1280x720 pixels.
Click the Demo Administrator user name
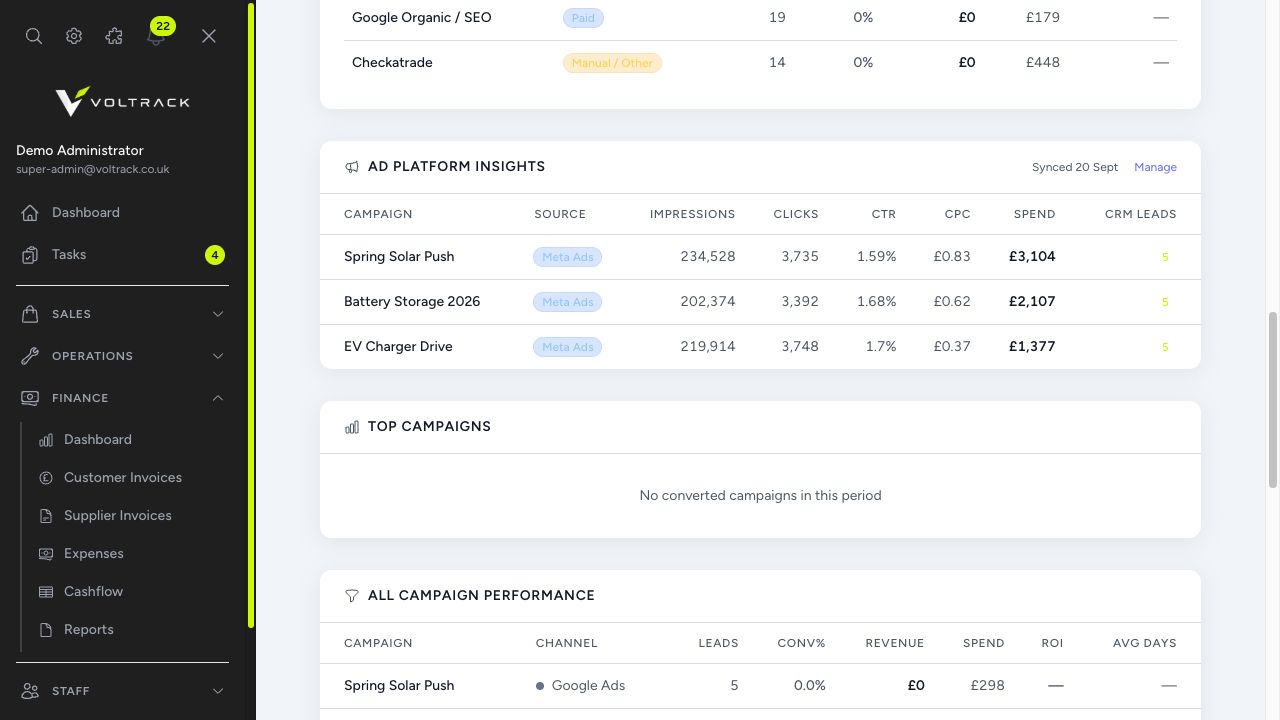point(80,150)
